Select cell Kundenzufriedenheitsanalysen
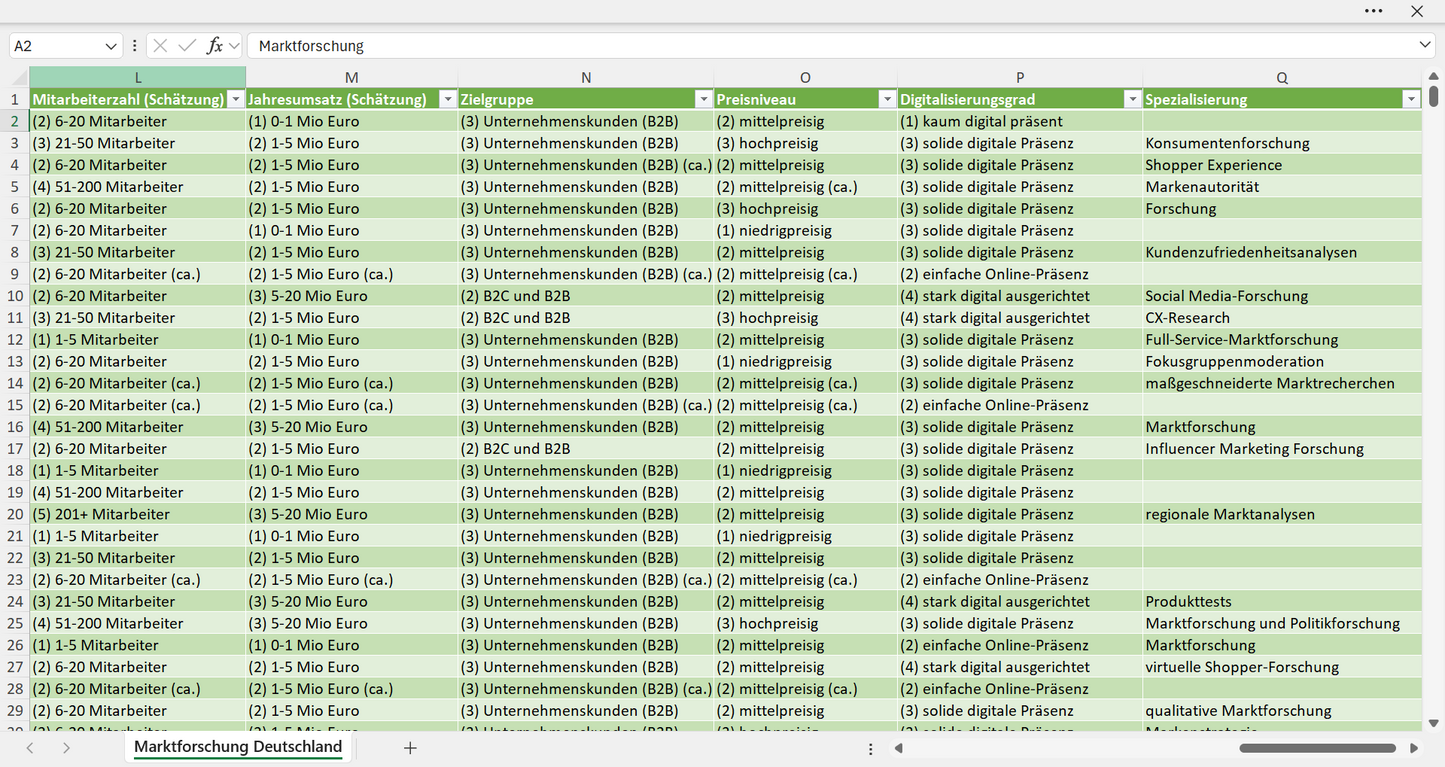This screenshot has height=767, width=1445. [x=1282, y=252]
